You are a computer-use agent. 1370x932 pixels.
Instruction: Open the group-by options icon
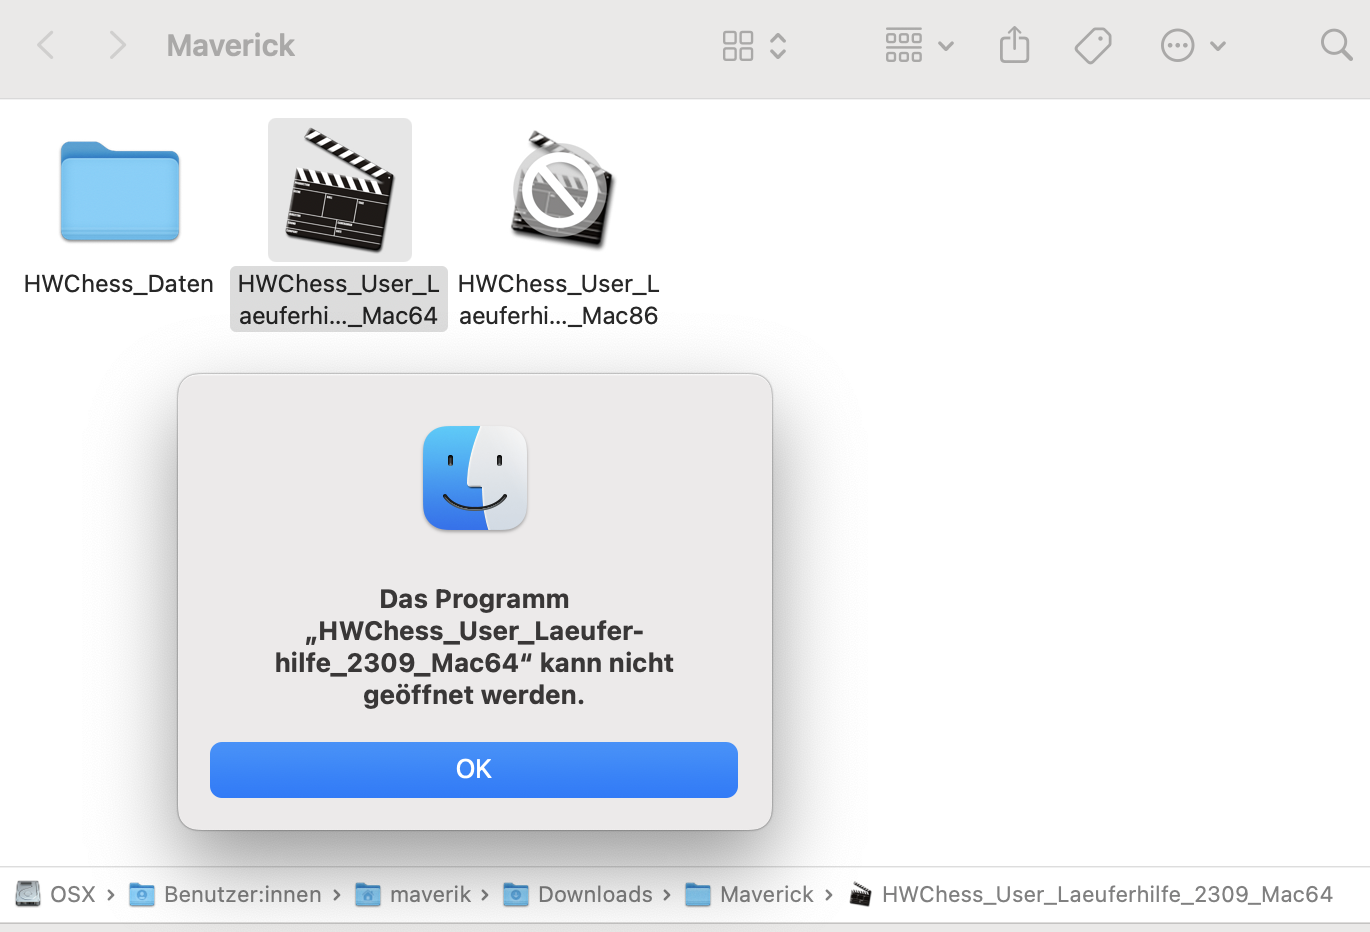click(x=904, y=45)
